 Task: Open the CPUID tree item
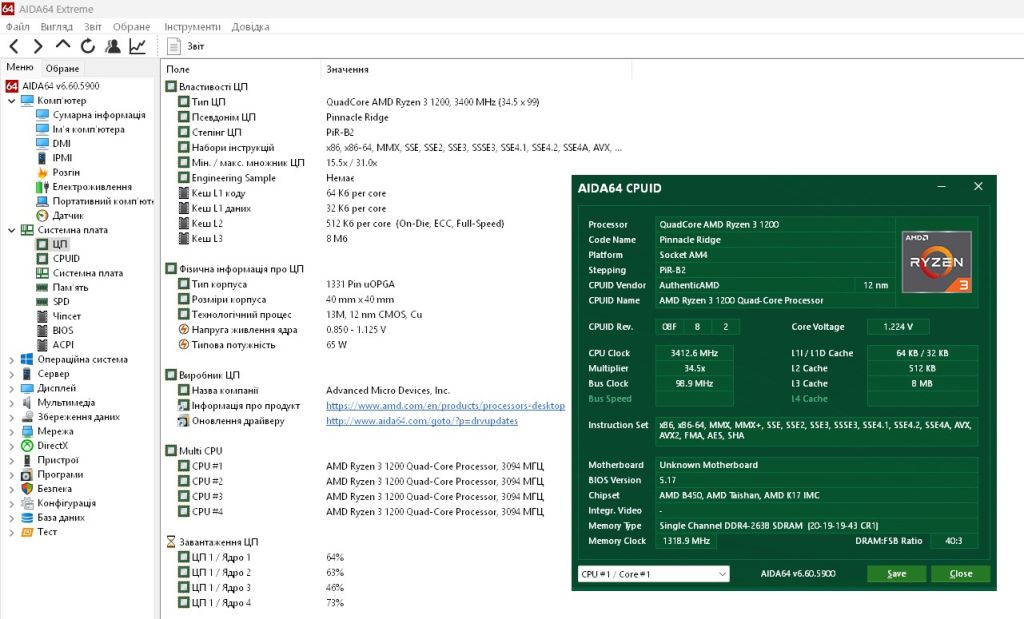coord(66,259)
